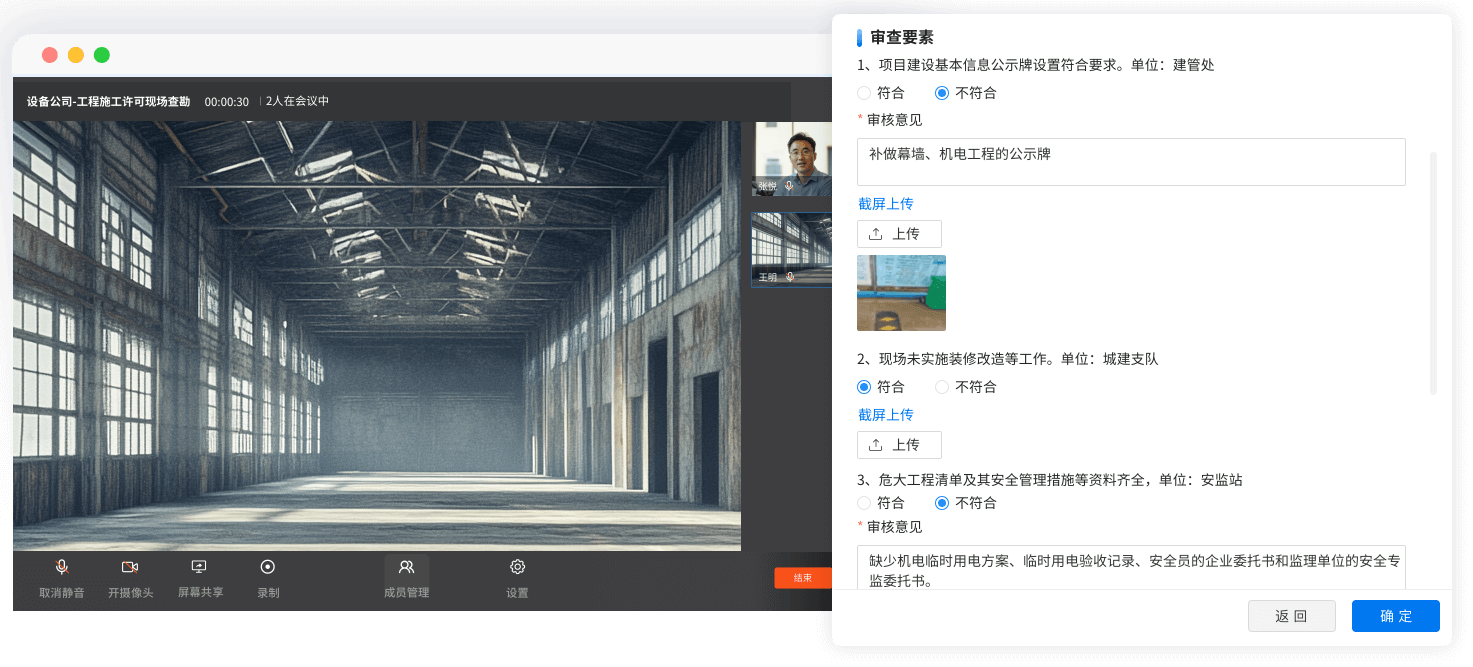This screenshot has height=667, width=1473.
Task: Open the member management panel
Action: click(406, 568)
